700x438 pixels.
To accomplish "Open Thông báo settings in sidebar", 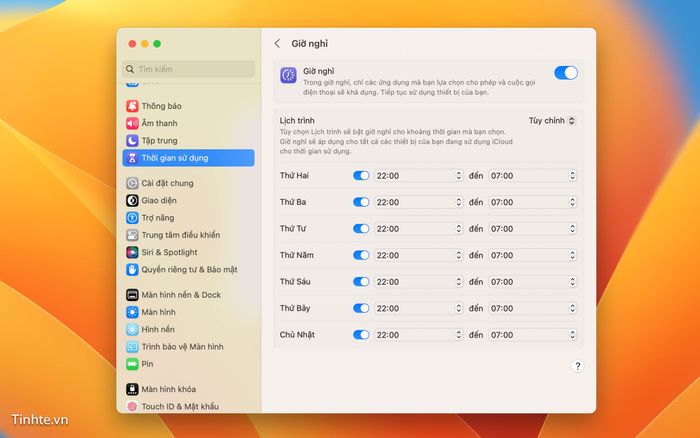I will [188, 106].
